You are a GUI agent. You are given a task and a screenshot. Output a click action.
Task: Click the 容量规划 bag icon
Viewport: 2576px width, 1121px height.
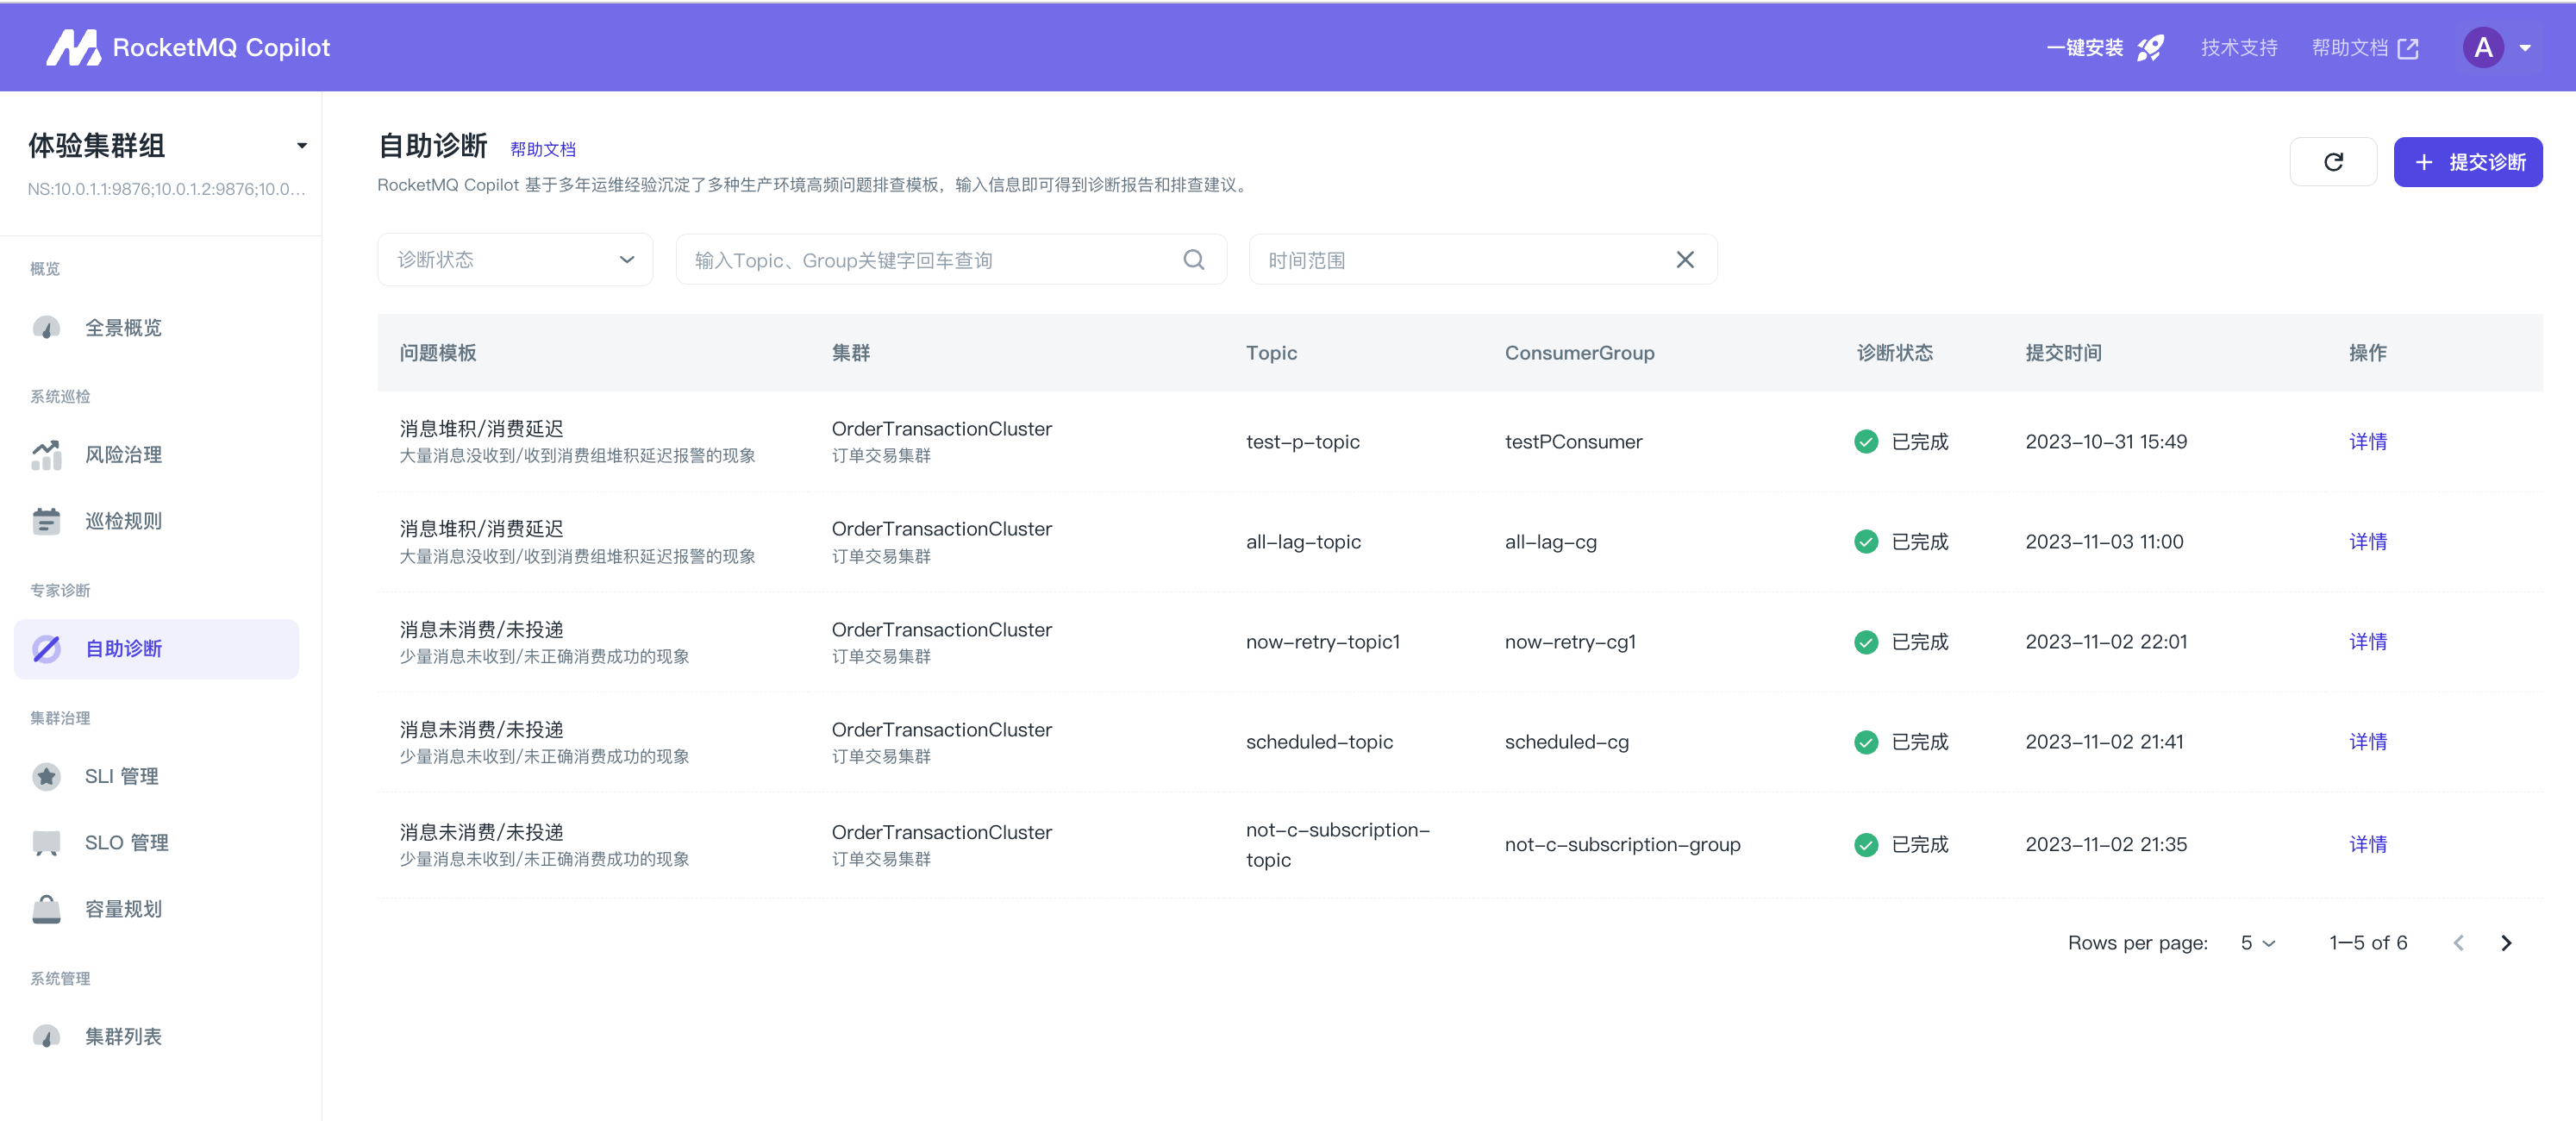point(46,909)
